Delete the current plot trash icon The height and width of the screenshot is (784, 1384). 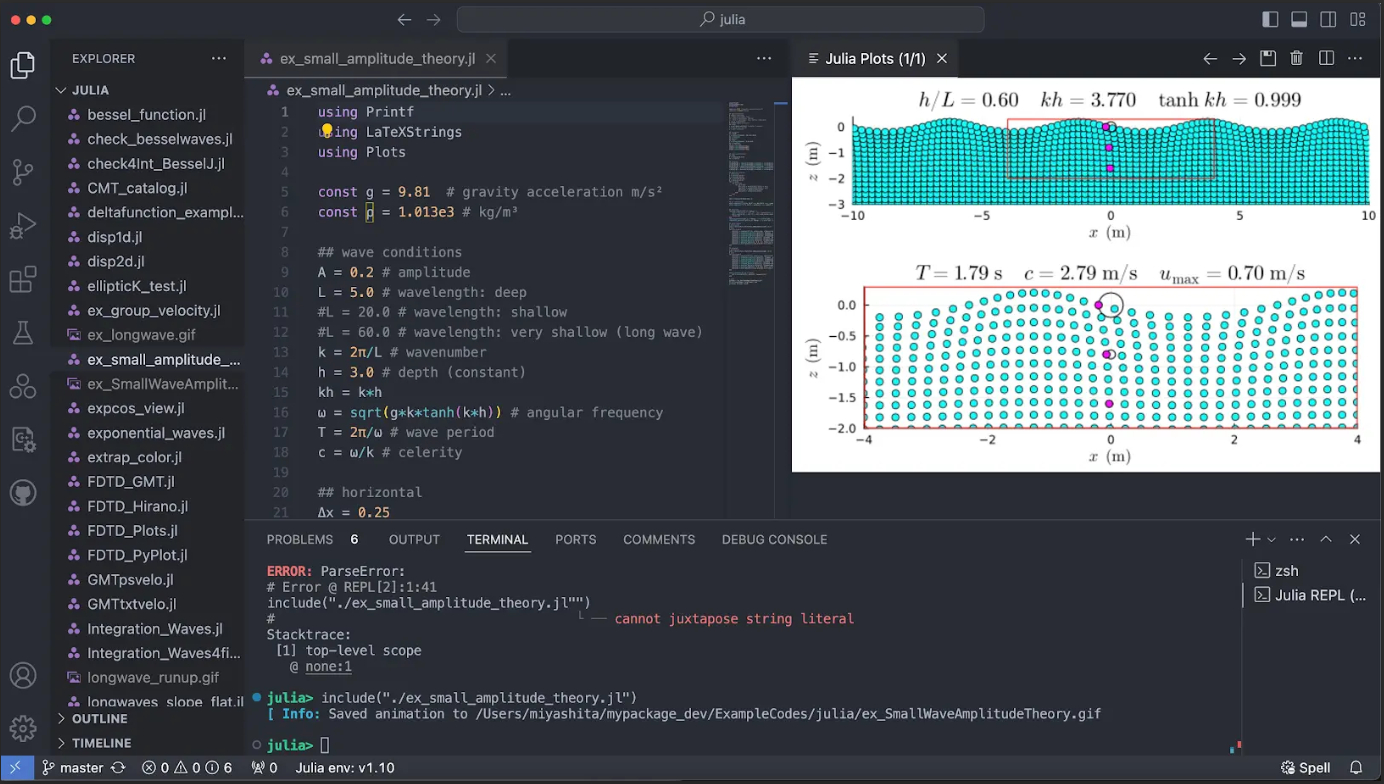[x=1297, y=59]
